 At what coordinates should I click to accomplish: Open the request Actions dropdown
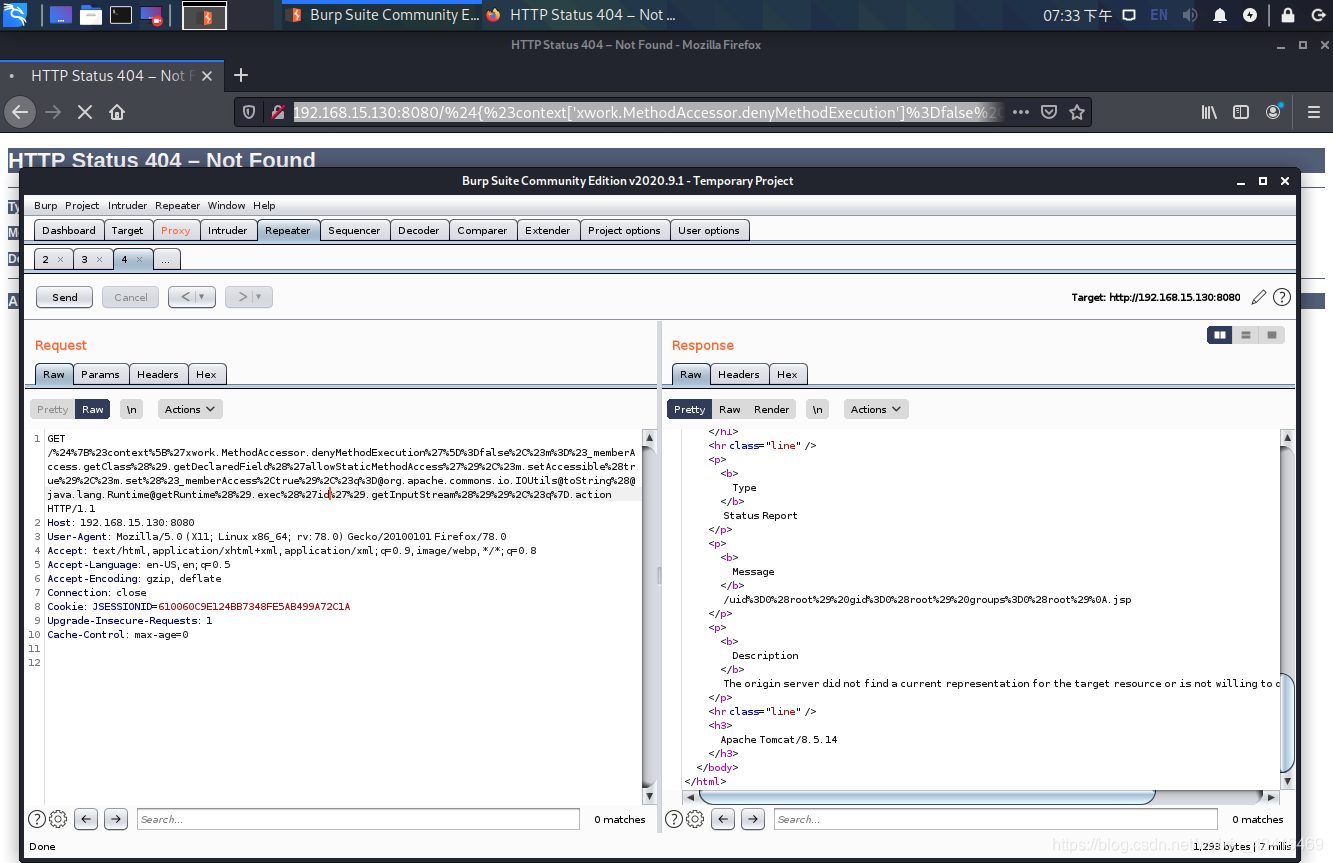pos(190,409)
